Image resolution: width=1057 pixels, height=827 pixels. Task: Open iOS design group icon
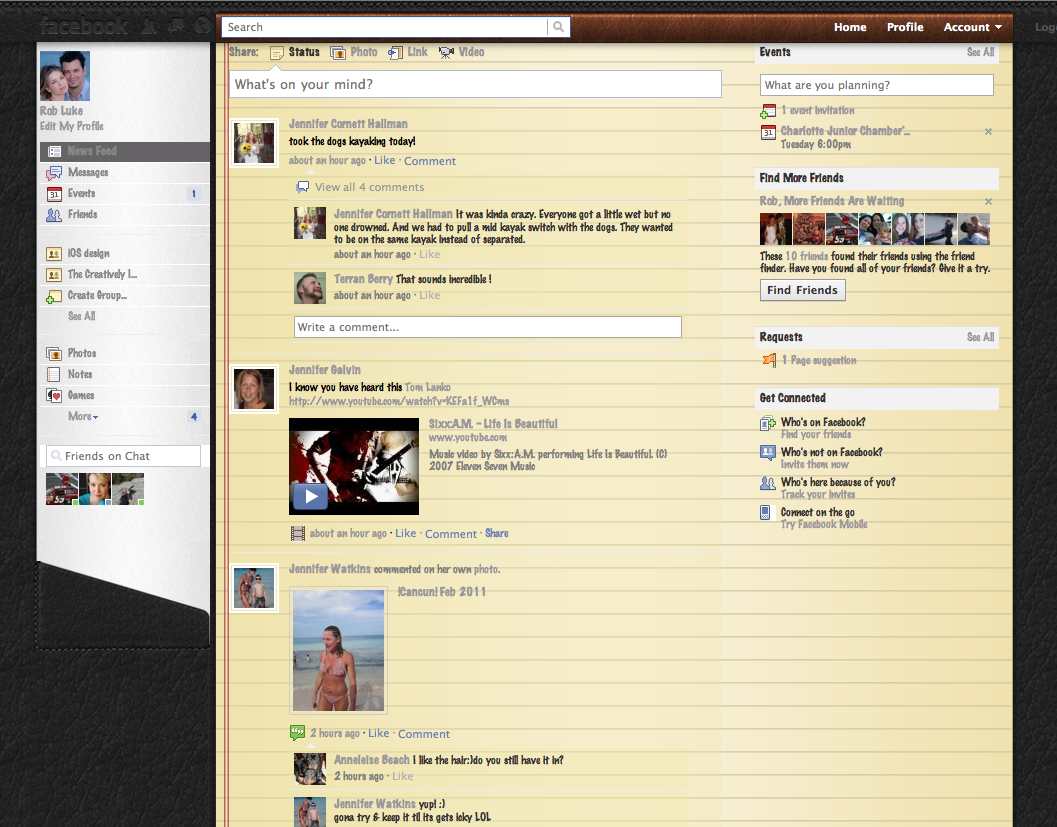pyautogui.click(x=54, y=254)
